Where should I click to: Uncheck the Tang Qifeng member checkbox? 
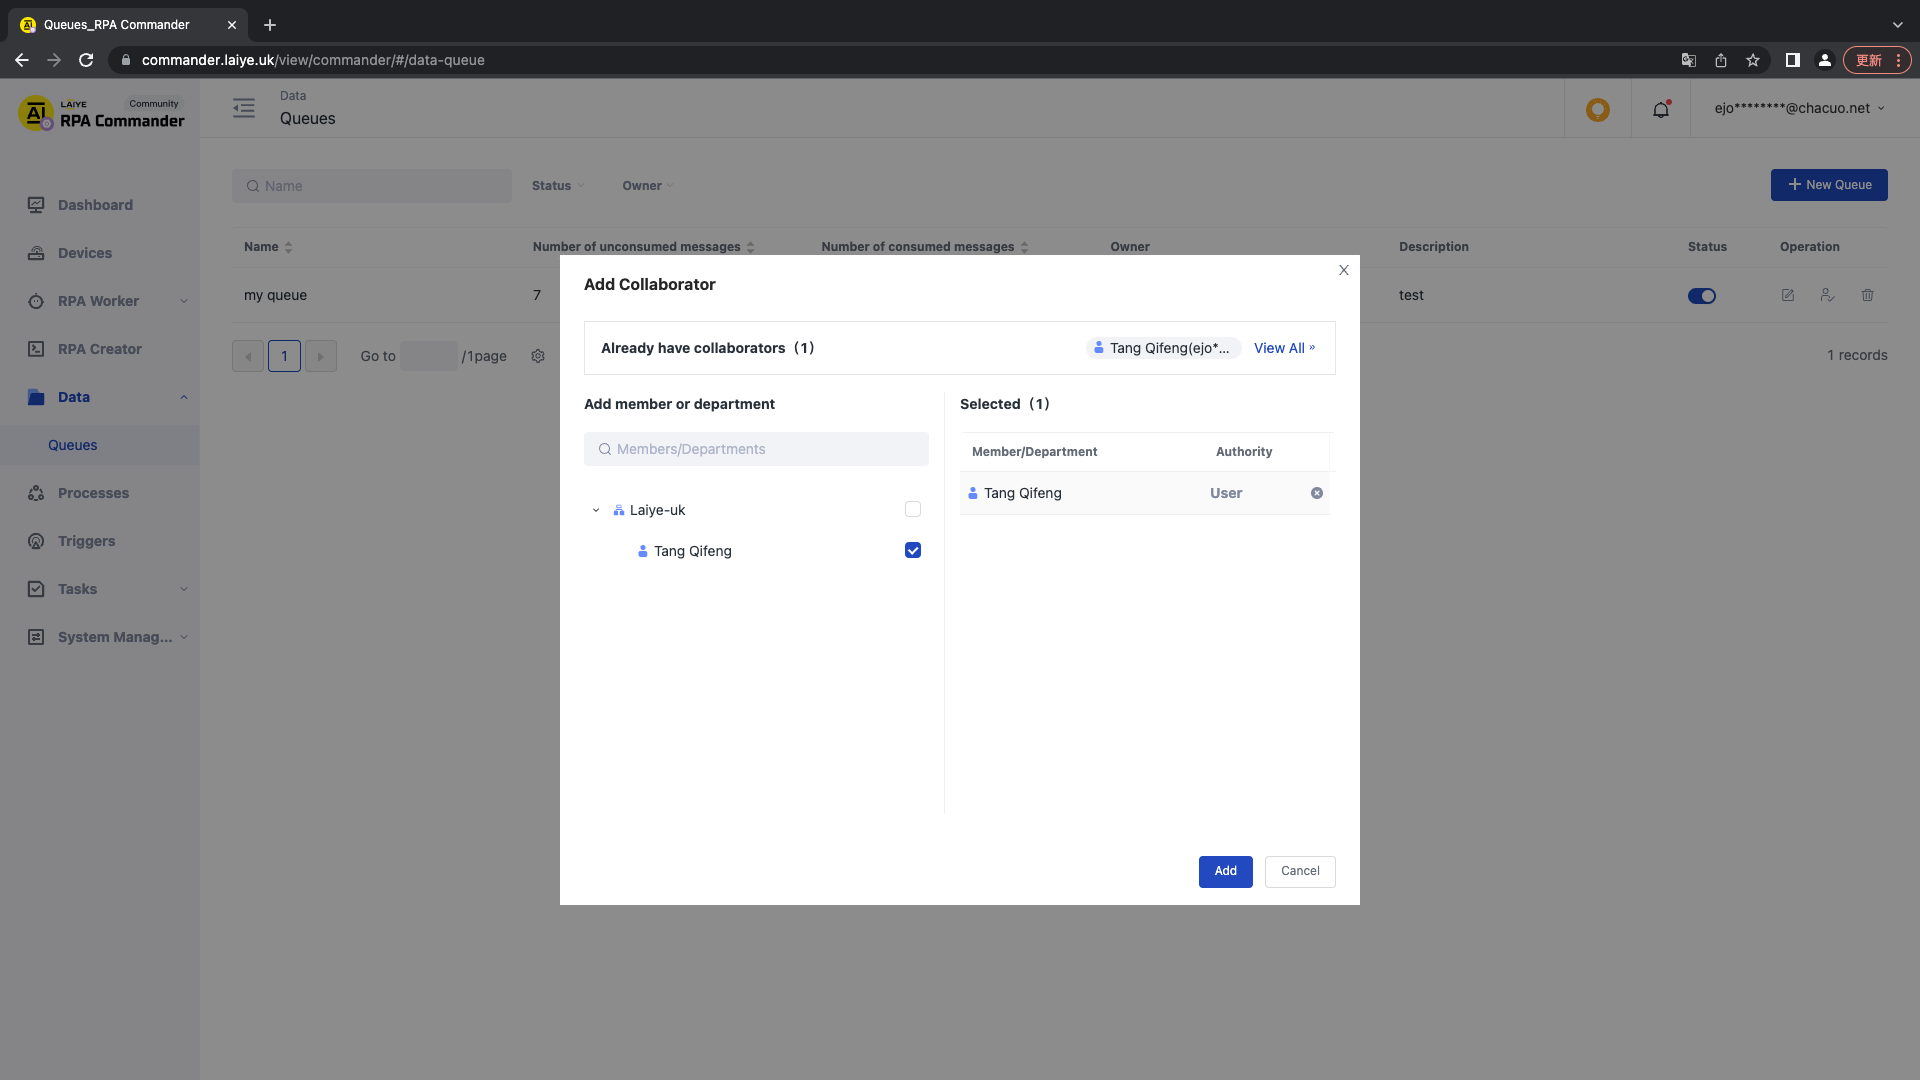click(913, 550)
